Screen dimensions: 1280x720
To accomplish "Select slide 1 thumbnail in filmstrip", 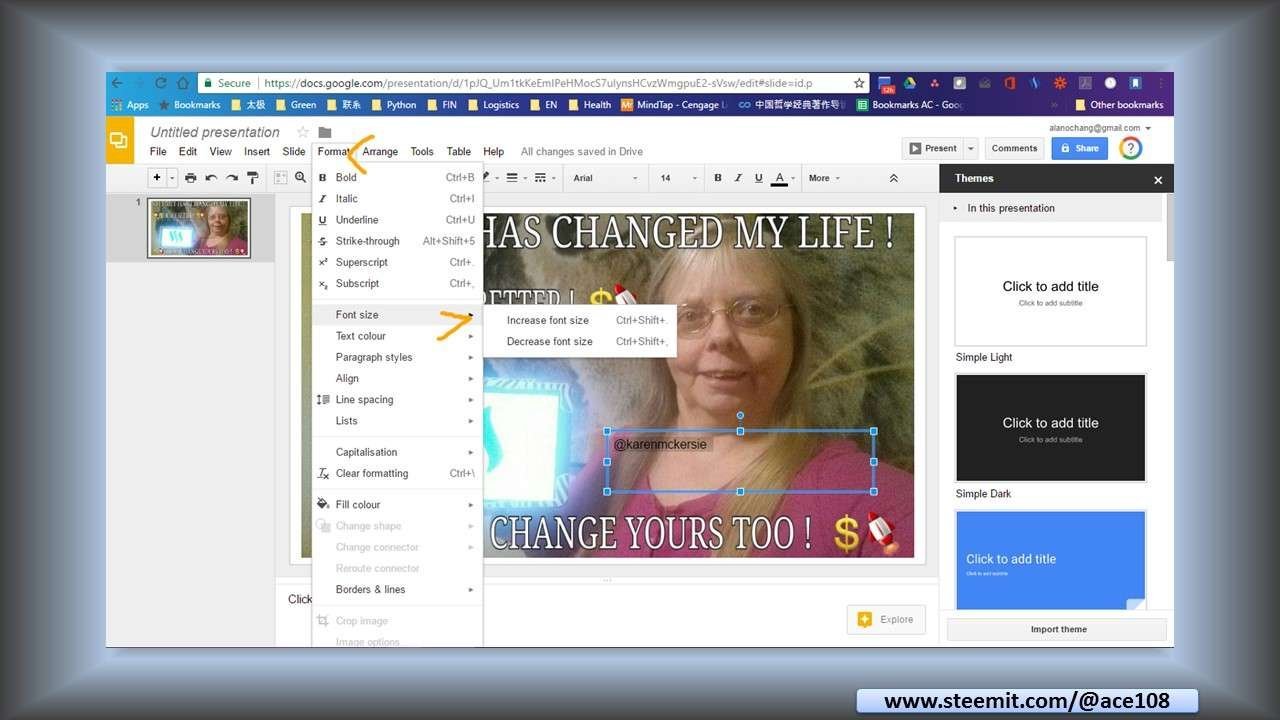I will click(199, 227).
